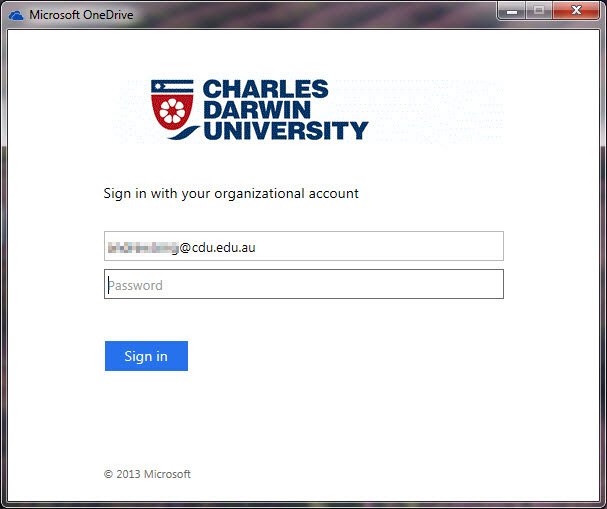This screenshot has height=509, width=607.
Task: Click the white flower emblem inside the crest
Action: coord(172,111)
